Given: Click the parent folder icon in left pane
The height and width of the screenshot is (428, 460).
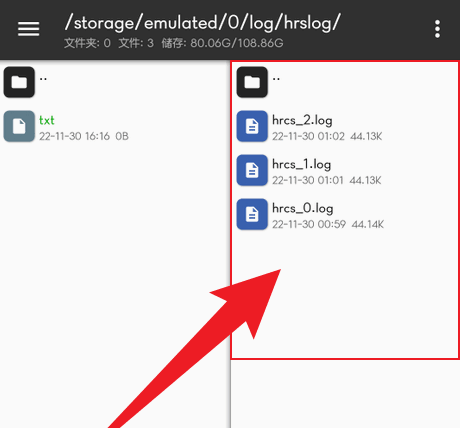Looking at the screenshot, I should coord(19,82).
